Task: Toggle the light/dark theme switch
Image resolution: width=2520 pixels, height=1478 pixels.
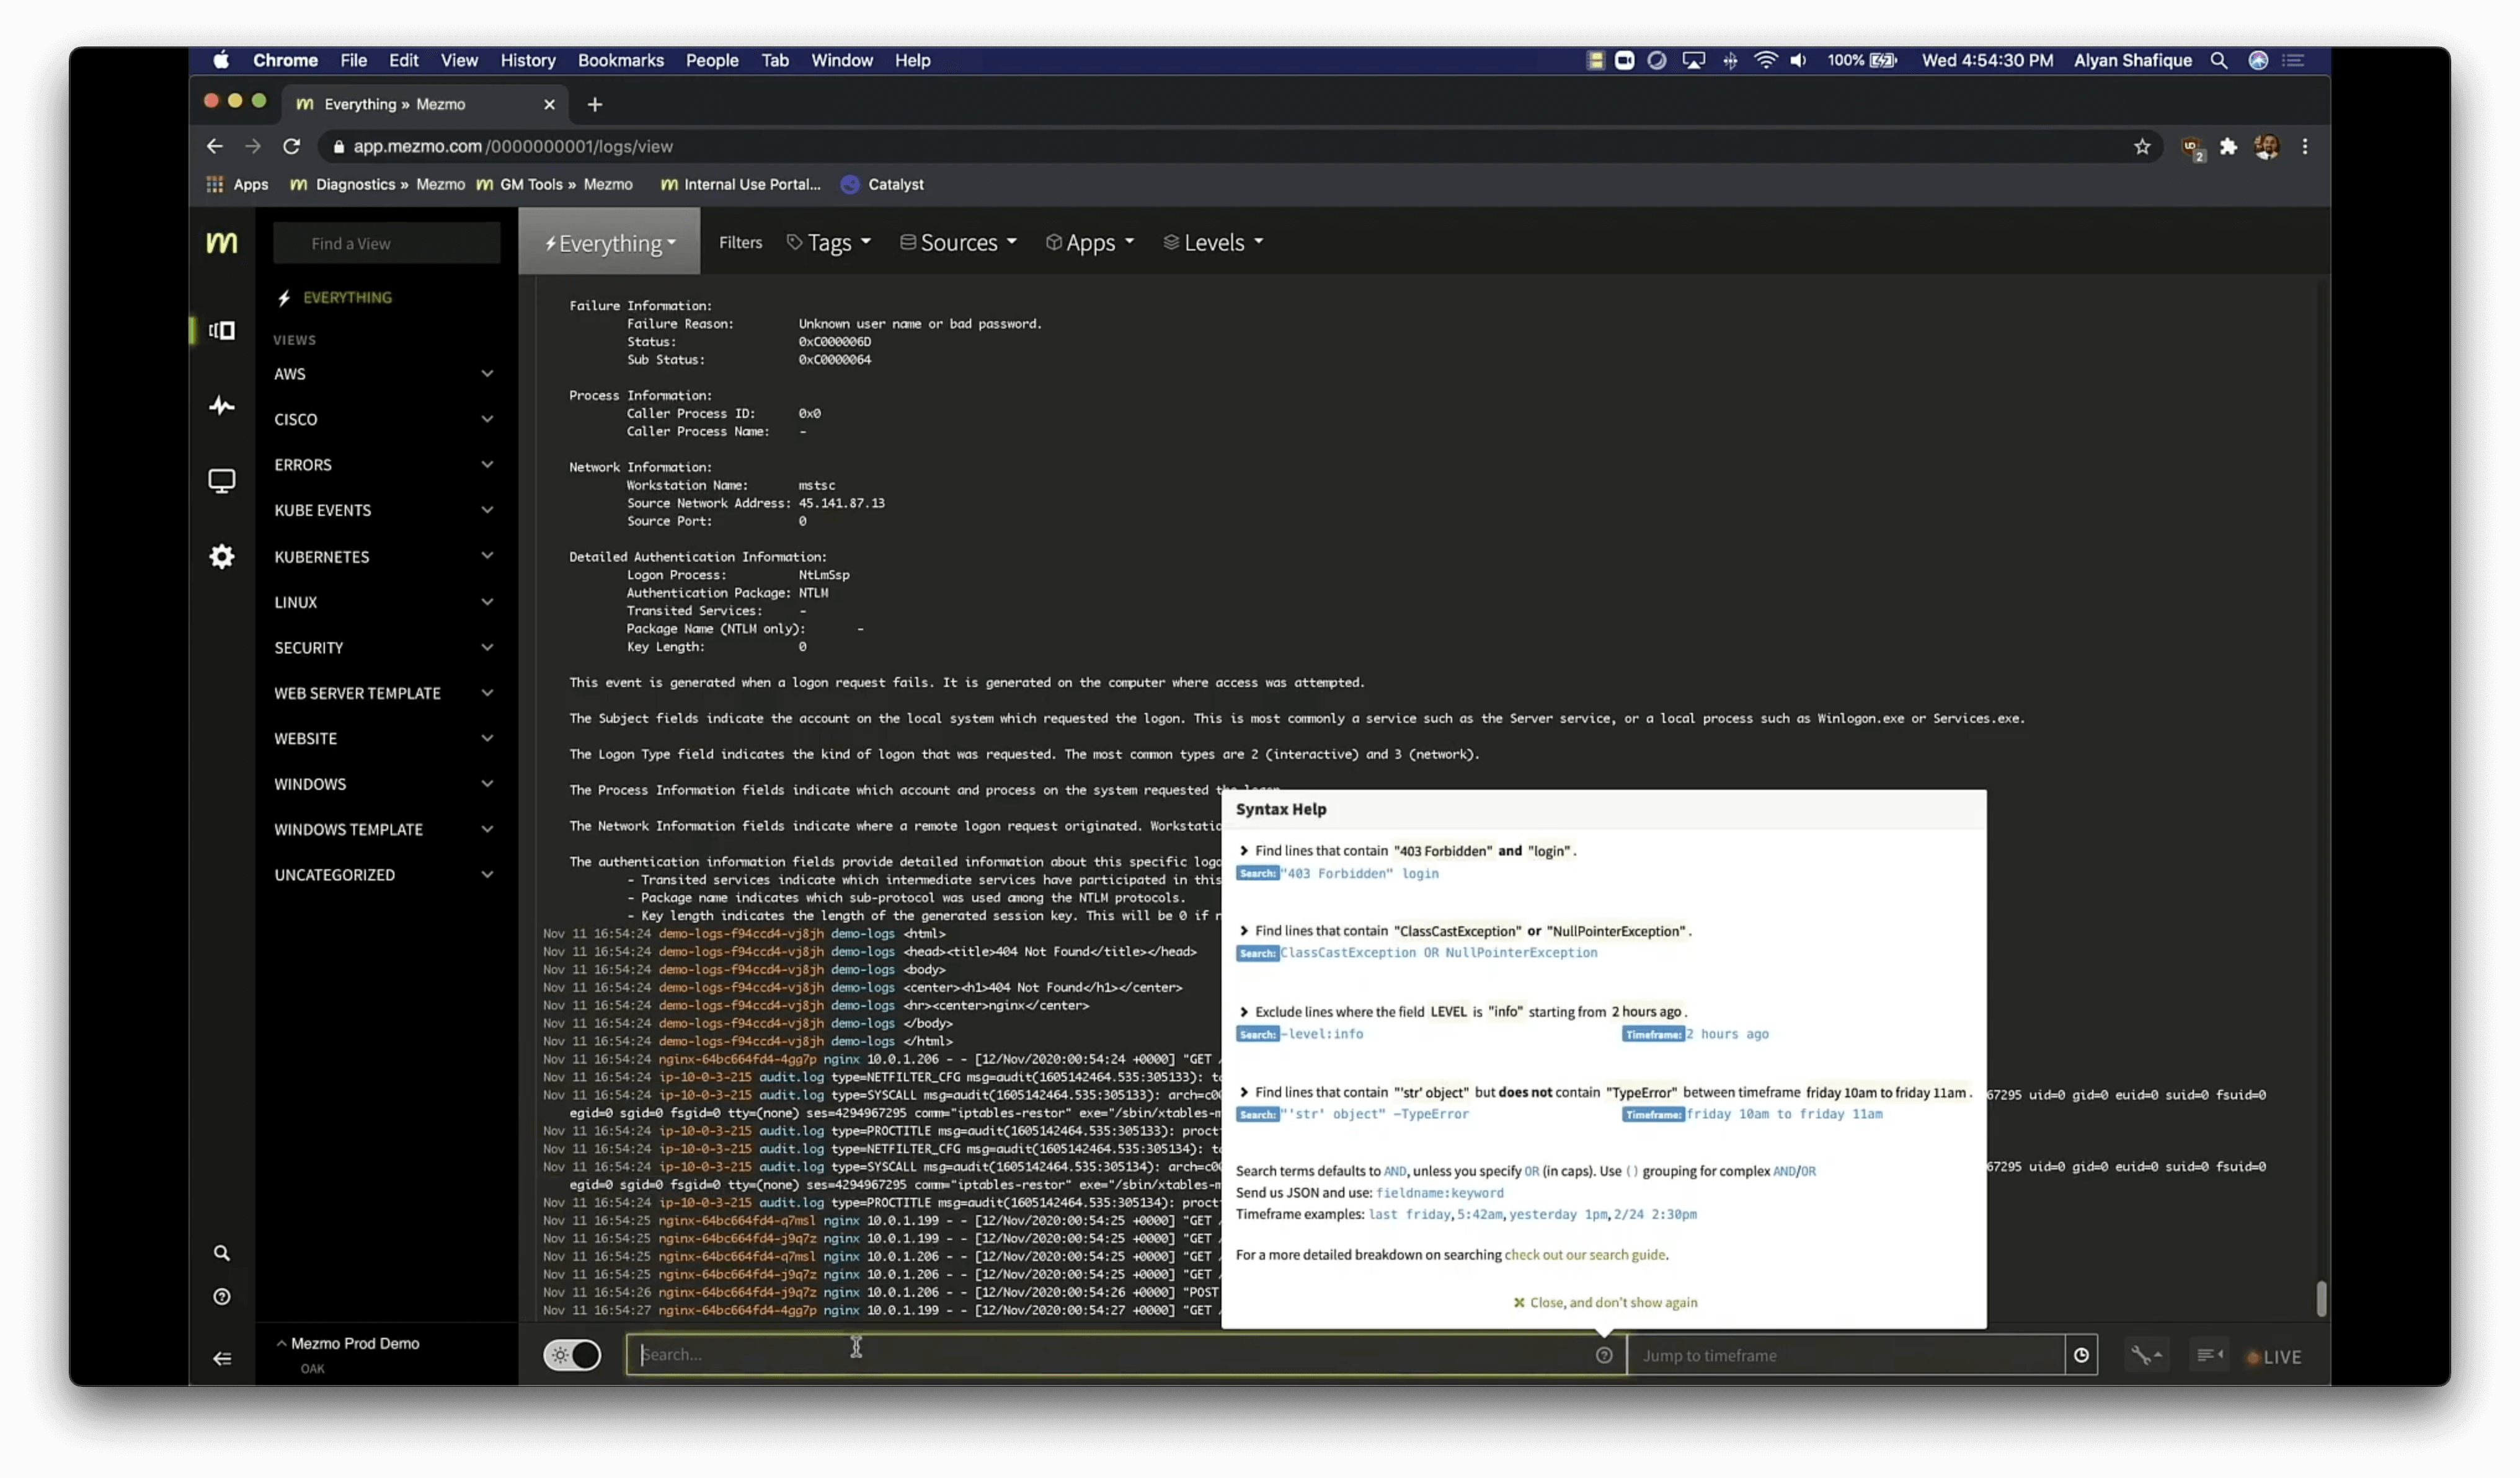Action: (x=572, y=1355)
